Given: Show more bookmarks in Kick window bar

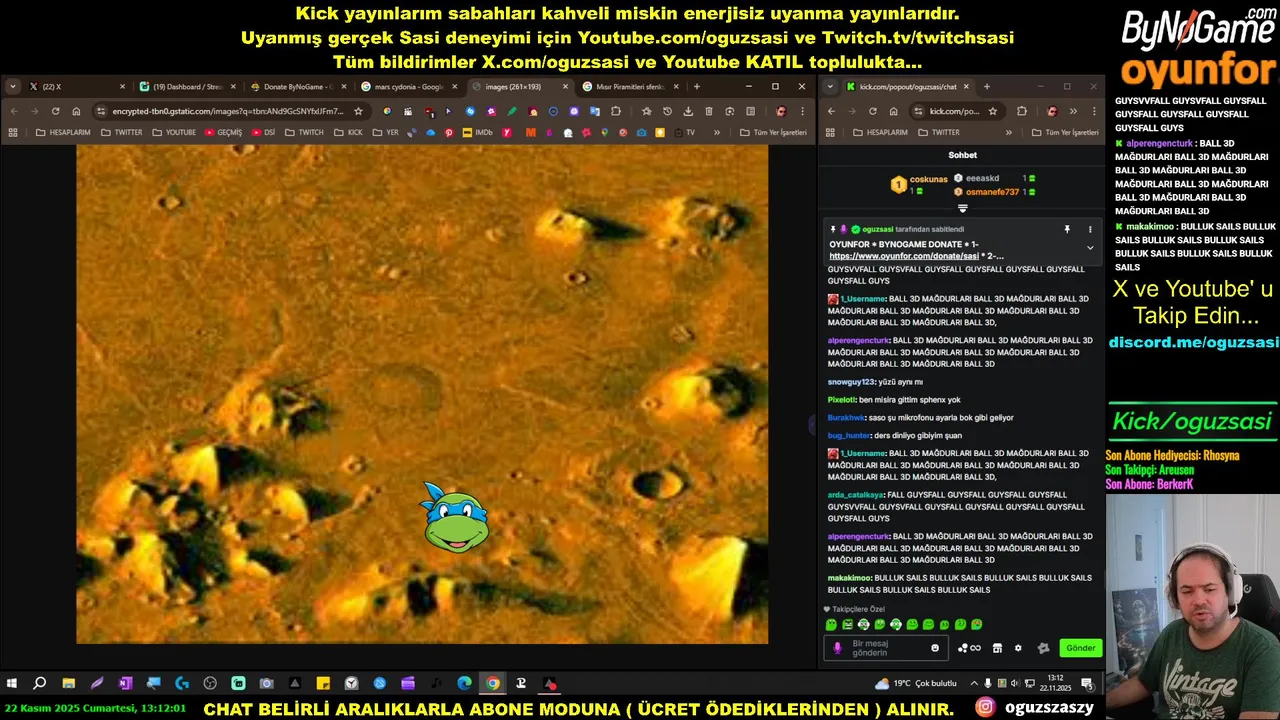Looking at the screenshot, I should [x=1008, y=132].
